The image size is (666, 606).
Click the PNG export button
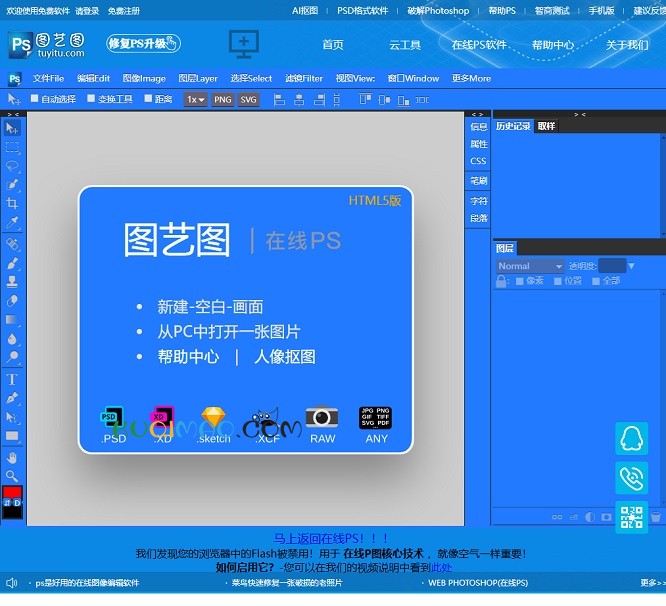coord(223,100)
